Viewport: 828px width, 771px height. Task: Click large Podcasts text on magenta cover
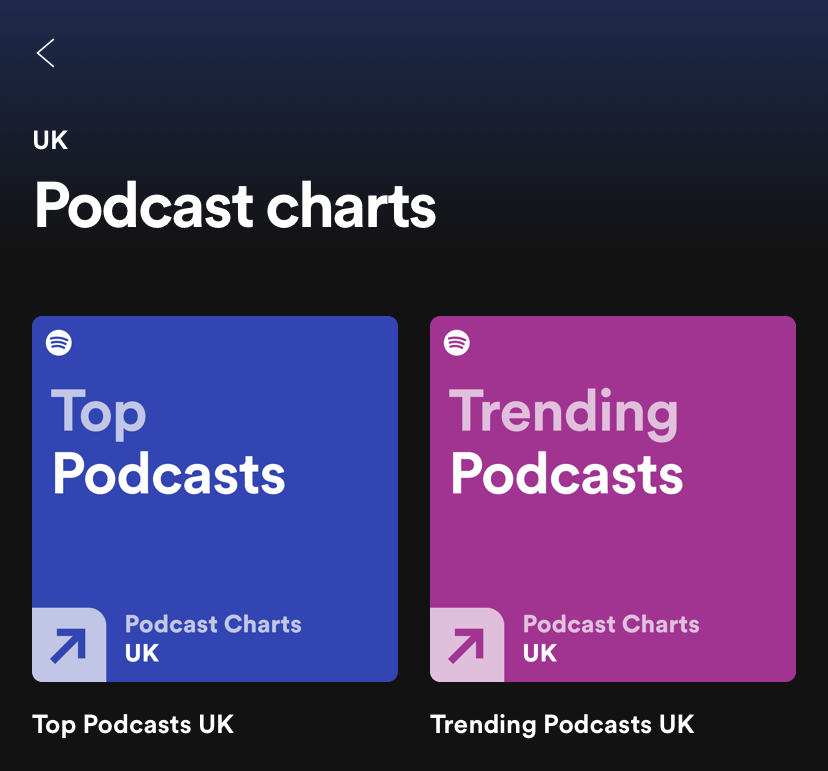click(x=567, y=473)
